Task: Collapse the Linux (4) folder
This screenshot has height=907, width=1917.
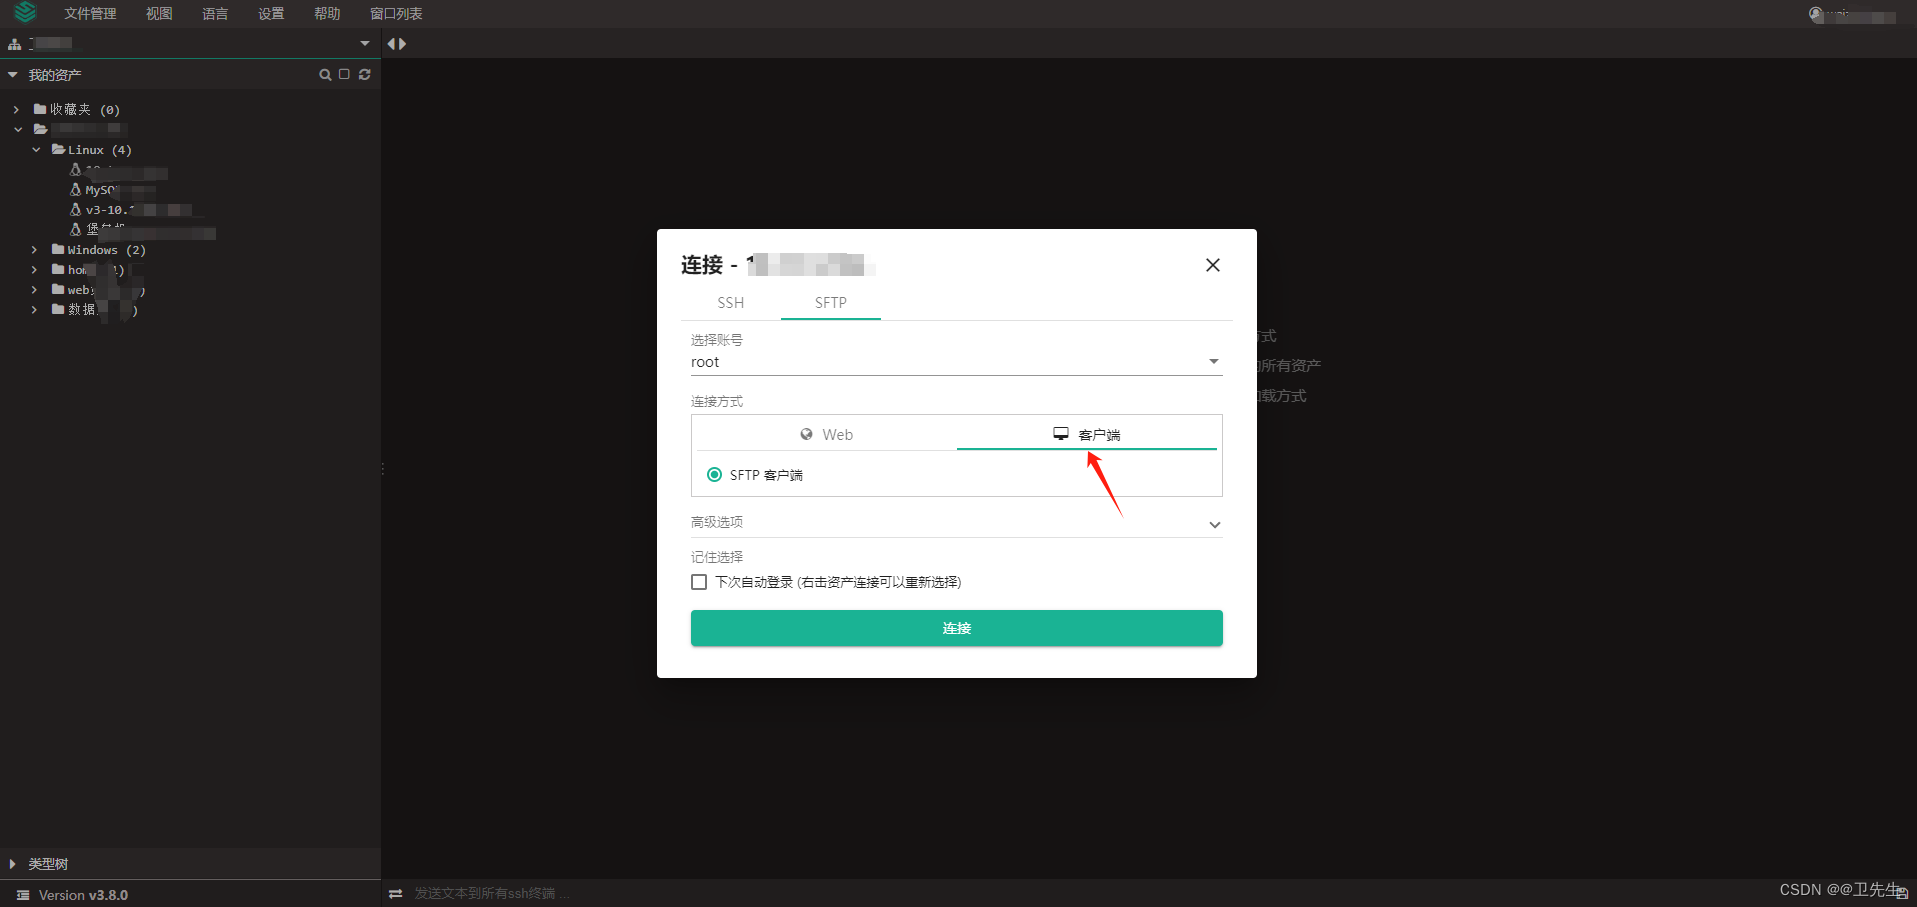Action: [37, 149]
